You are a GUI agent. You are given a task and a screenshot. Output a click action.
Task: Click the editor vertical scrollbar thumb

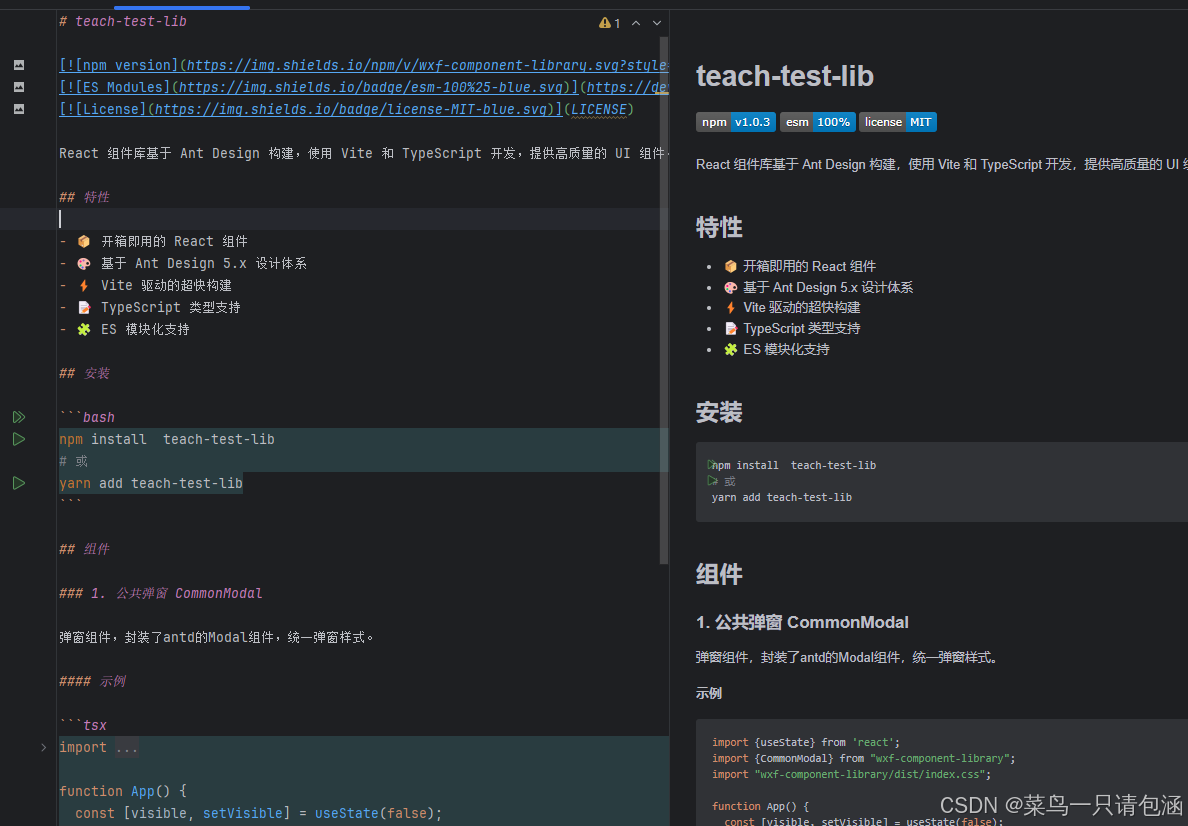click(x=664, y=299)
